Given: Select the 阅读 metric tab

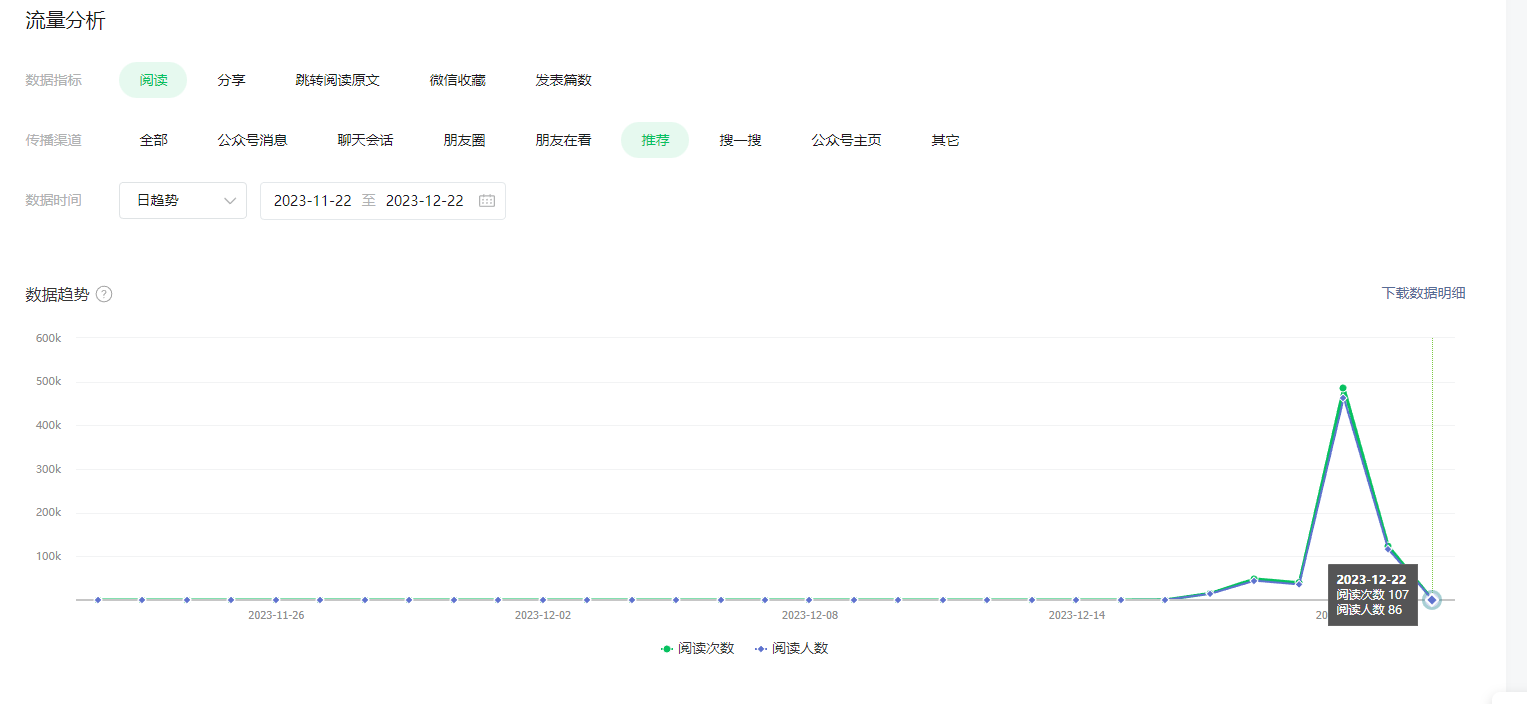Looking at the screenshot, I should pyautogui.click(x=153, y=80).
